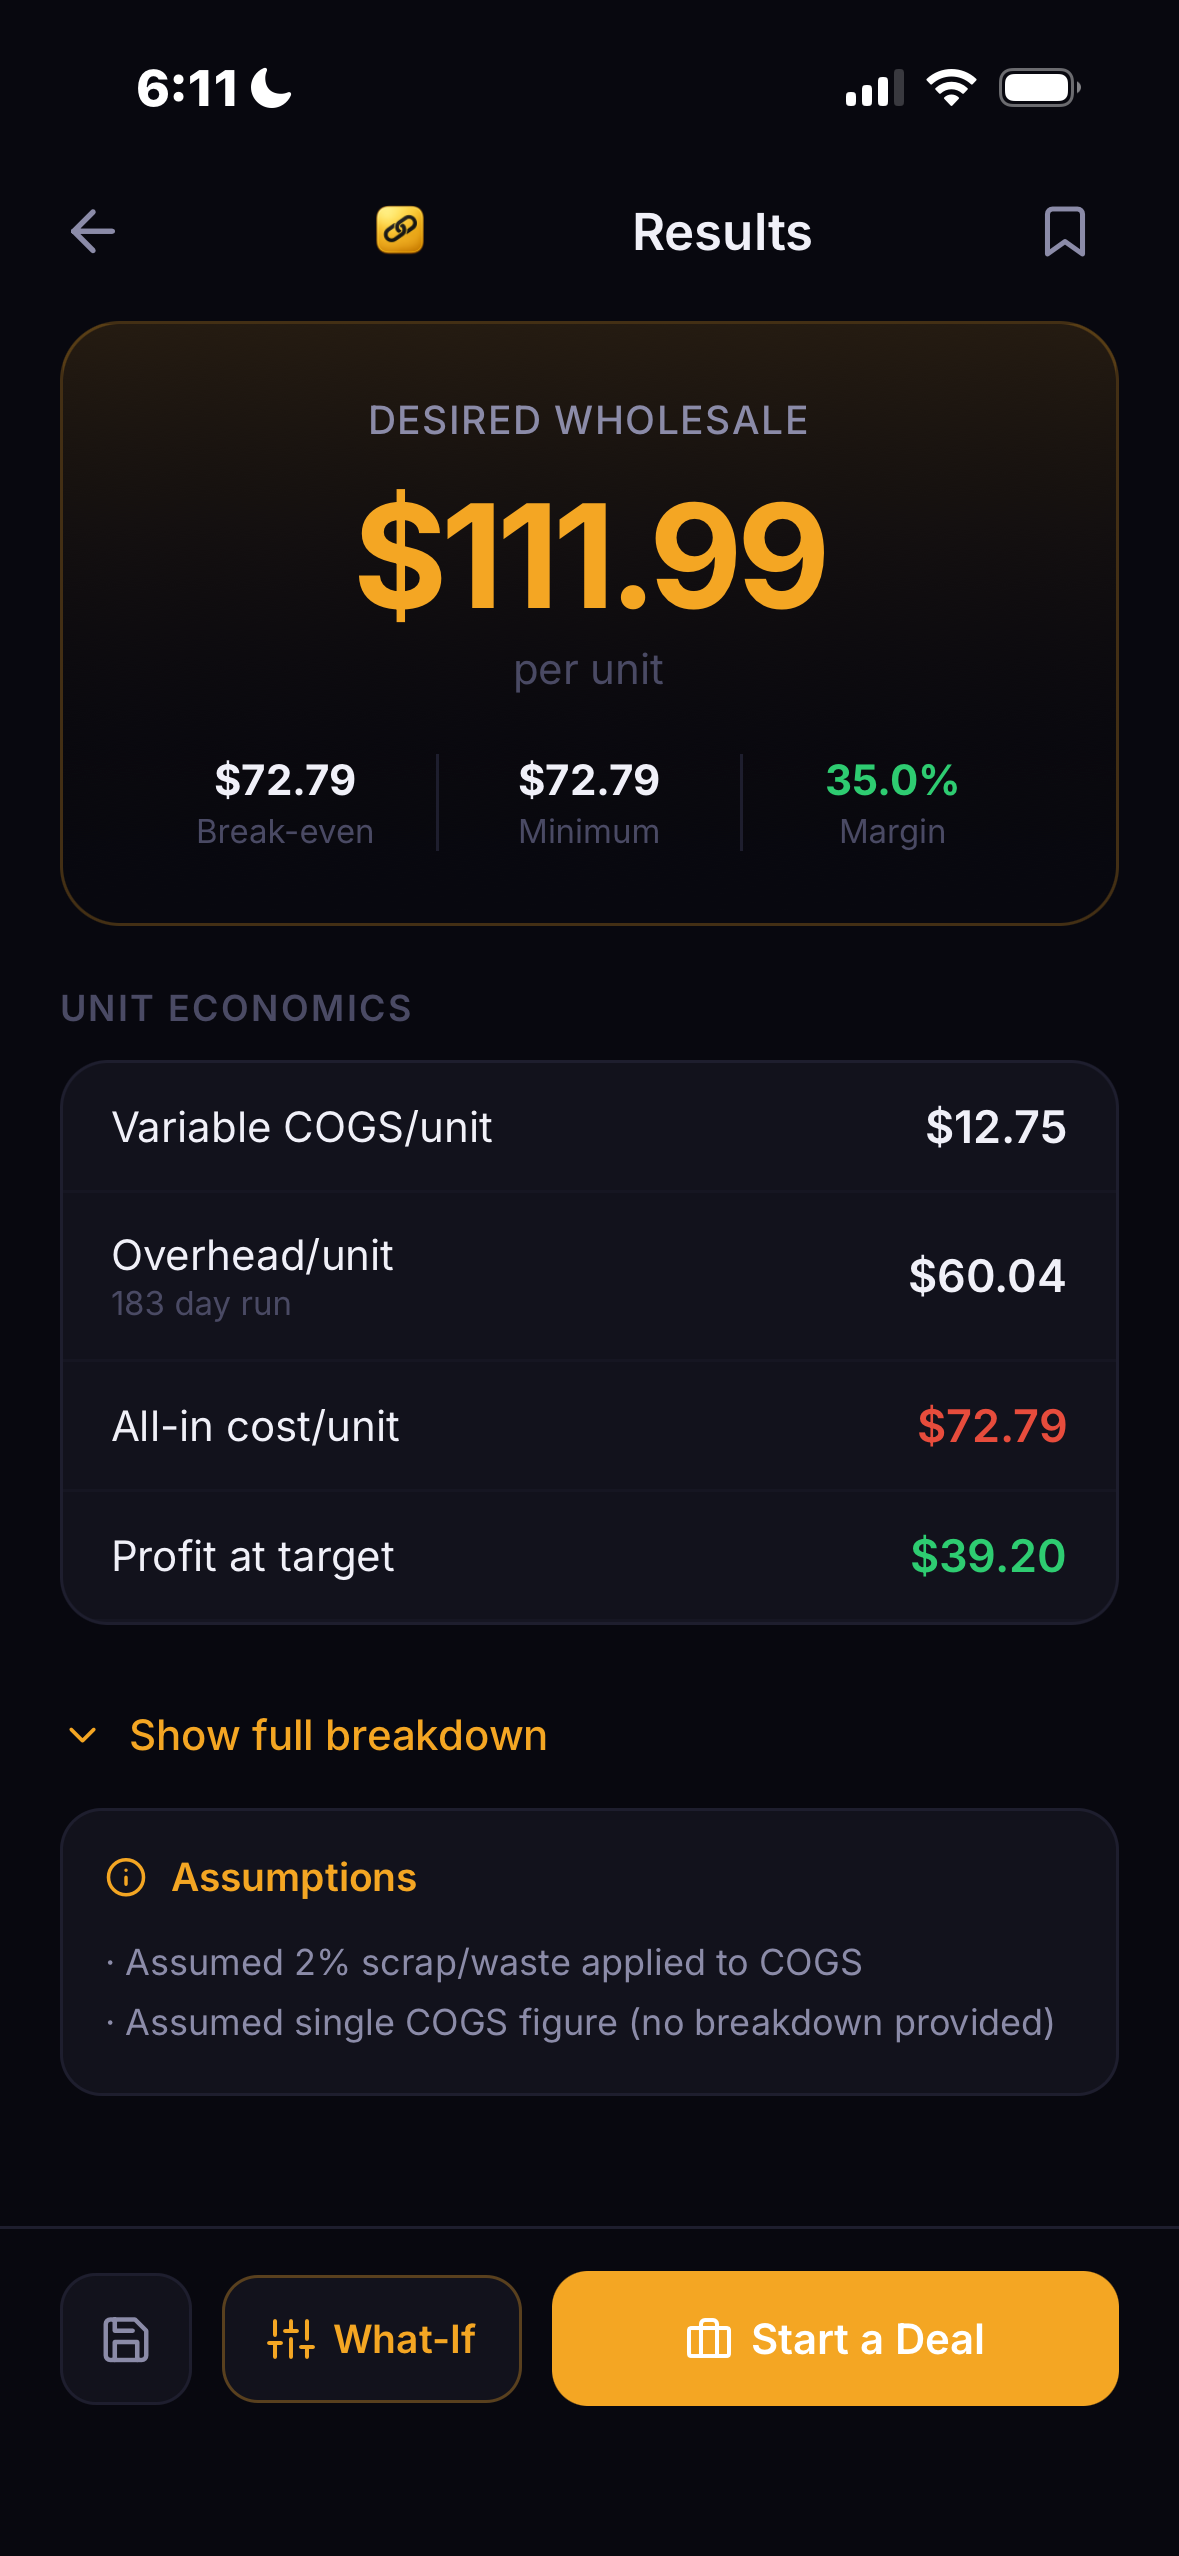Bookmark this results page
This screenshot has height=2556, width=1179.
1062,231
